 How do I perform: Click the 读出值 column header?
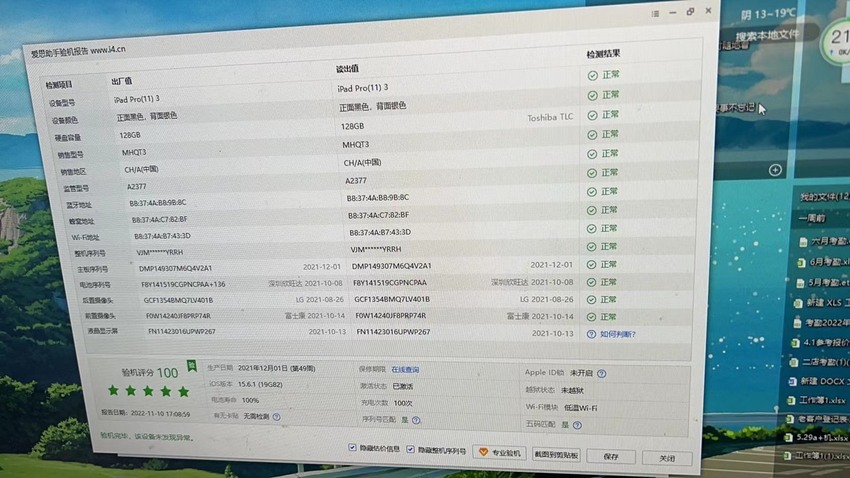click(347, 69)
